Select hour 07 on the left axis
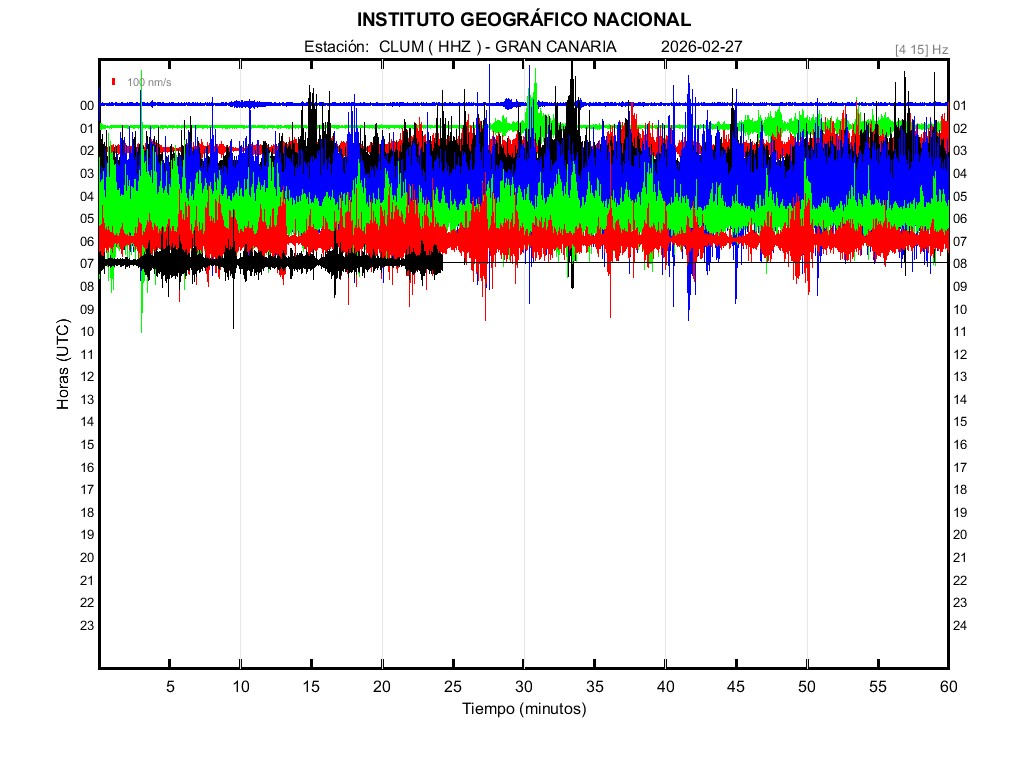Screen dimensions: 1024x768 pos(87,263)
